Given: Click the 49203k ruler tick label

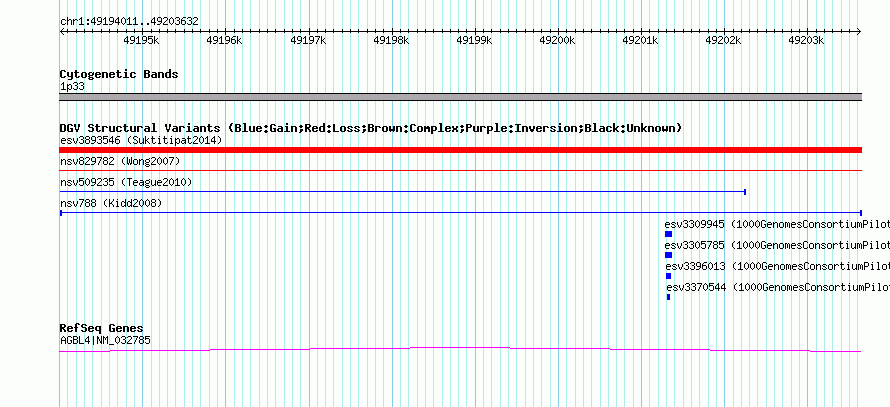Looking at the screenshot, I should point(807,40).
